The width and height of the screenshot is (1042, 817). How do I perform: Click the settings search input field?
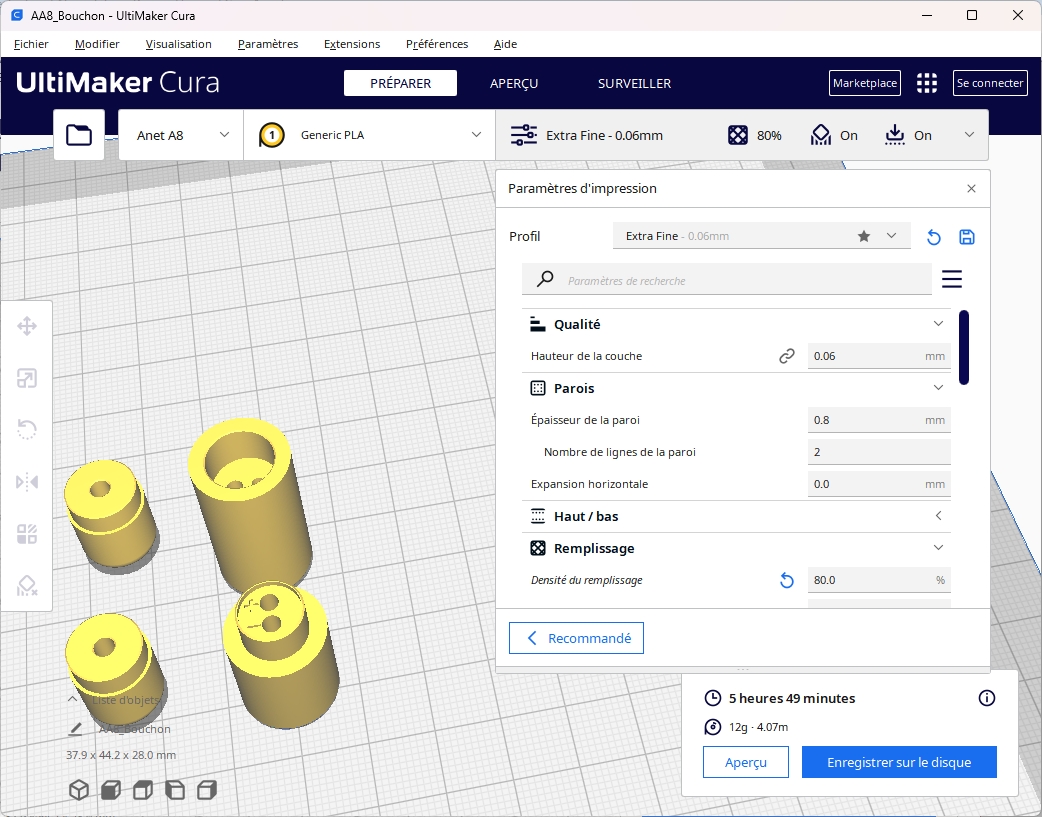click(x=746, y=281)
